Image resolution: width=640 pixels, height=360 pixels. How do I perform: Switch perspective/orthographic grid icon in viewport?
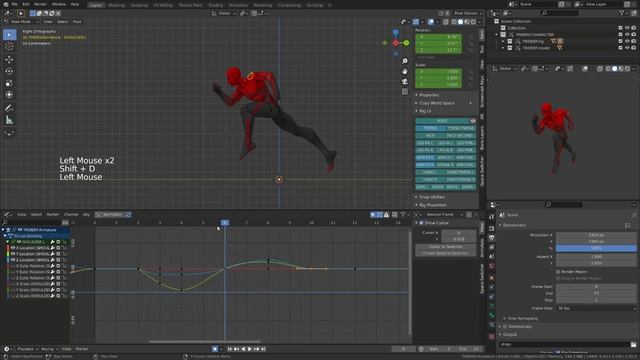click(404, 92)
